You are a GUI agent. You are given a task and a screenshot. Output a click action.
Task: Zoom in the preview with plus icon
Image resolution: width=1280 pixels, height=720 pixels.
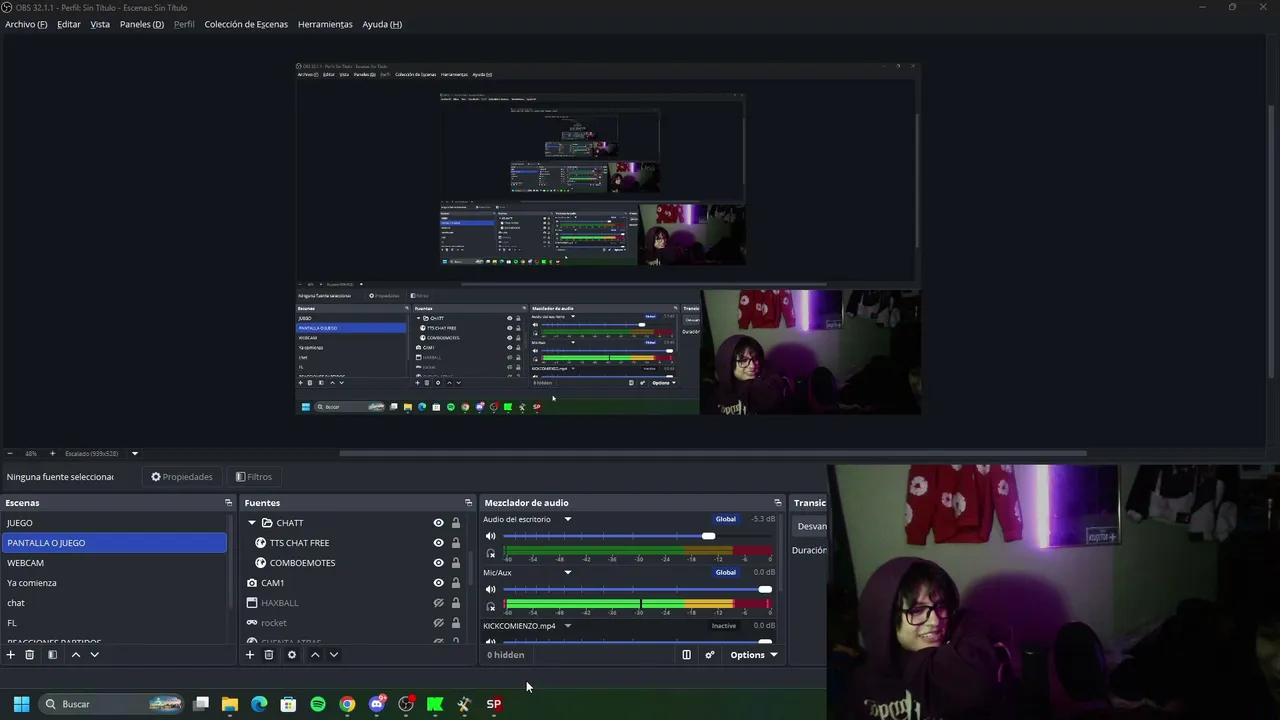52,453
